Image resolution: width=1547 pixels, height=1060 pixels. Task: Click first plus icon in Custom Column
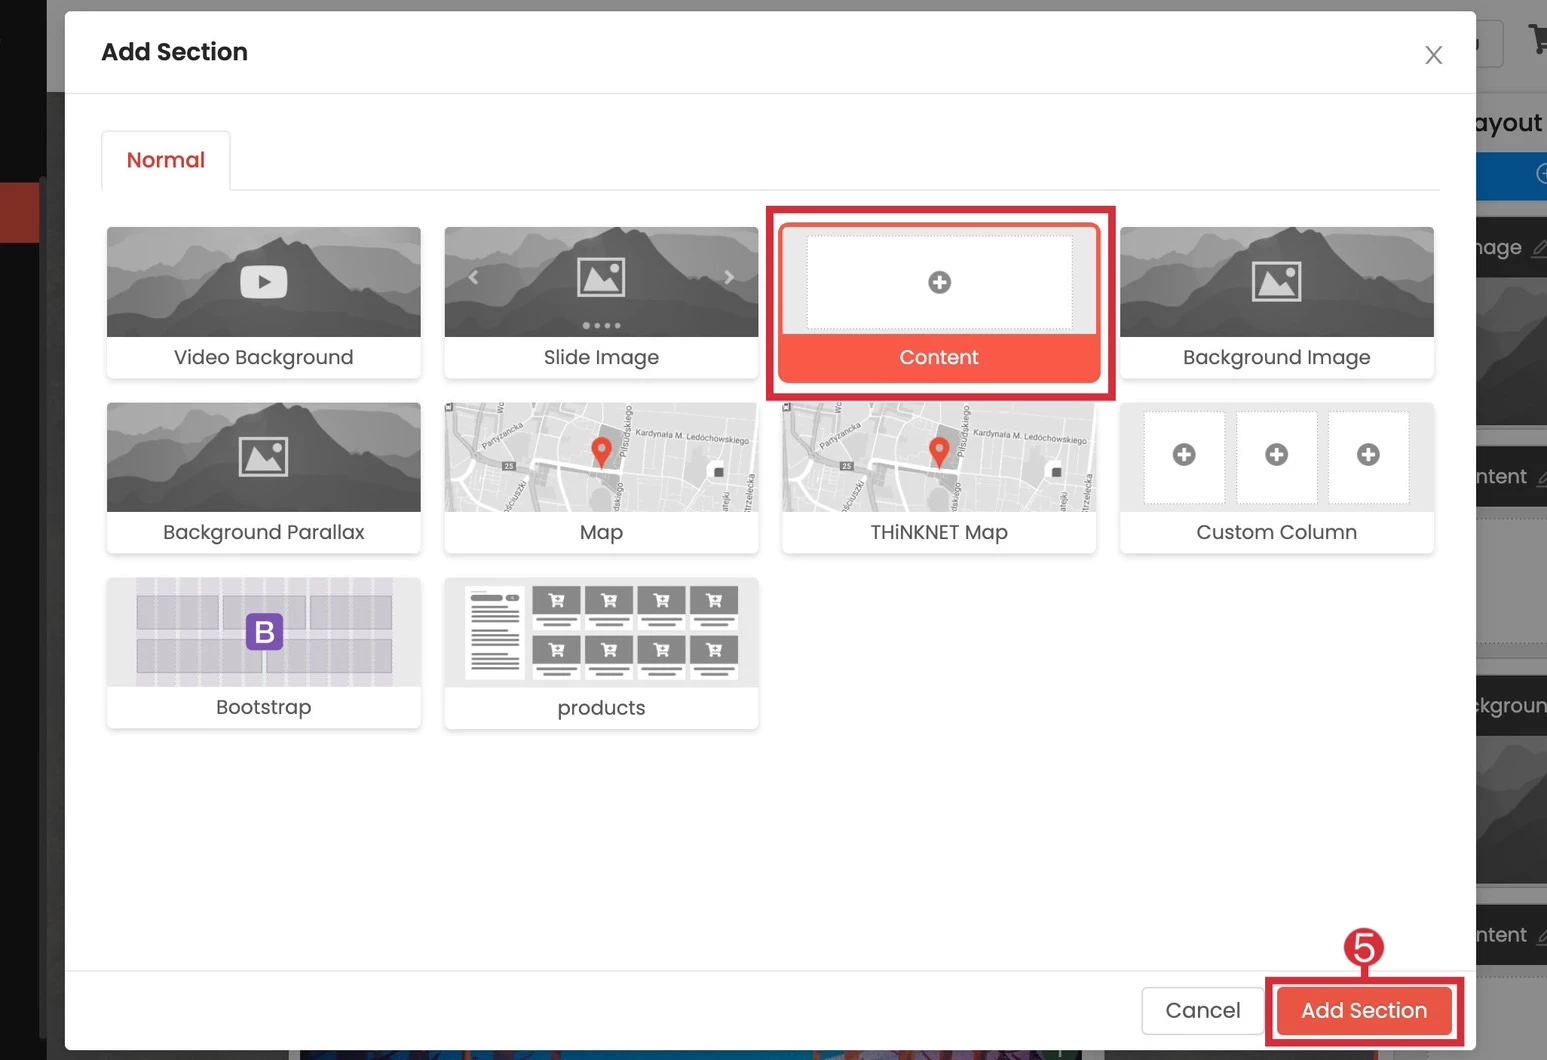(x=1184, y=455)
